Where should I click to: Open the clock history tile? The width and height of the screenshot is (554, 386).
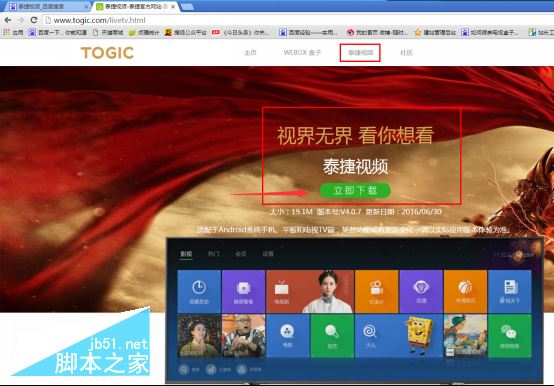(x=199, y=291)
